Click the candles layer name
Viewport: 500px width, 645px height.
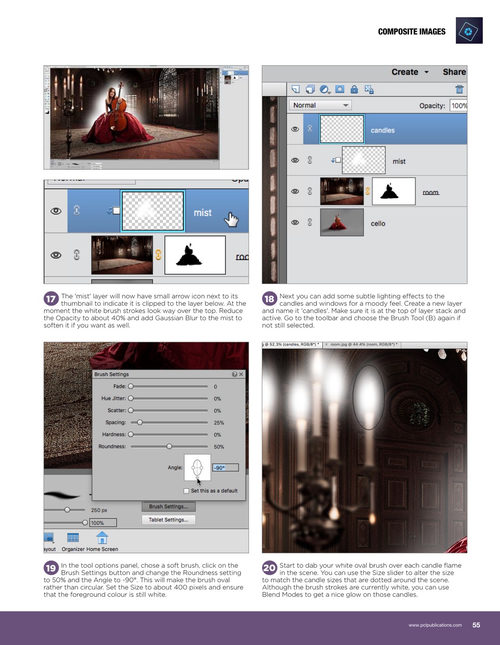point(382,130)
